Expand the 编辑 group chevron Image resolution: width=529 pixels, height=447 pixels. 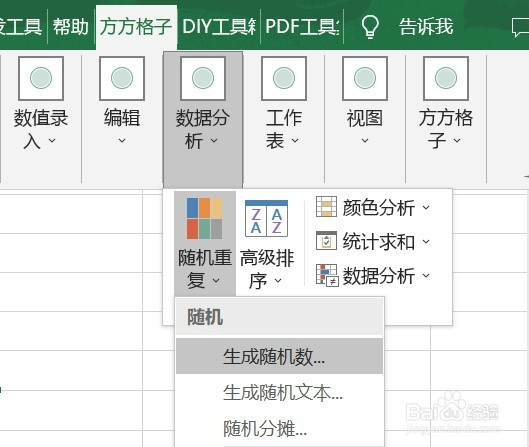122,140
